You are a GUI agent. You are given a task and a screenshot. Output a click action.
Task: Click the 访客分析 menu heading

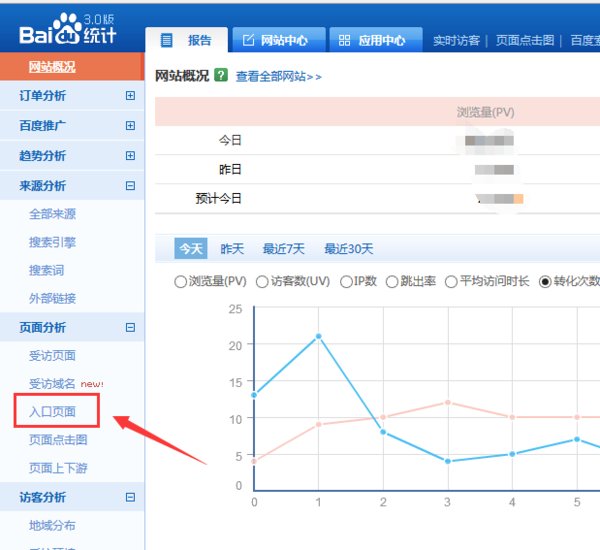[42, 497]
